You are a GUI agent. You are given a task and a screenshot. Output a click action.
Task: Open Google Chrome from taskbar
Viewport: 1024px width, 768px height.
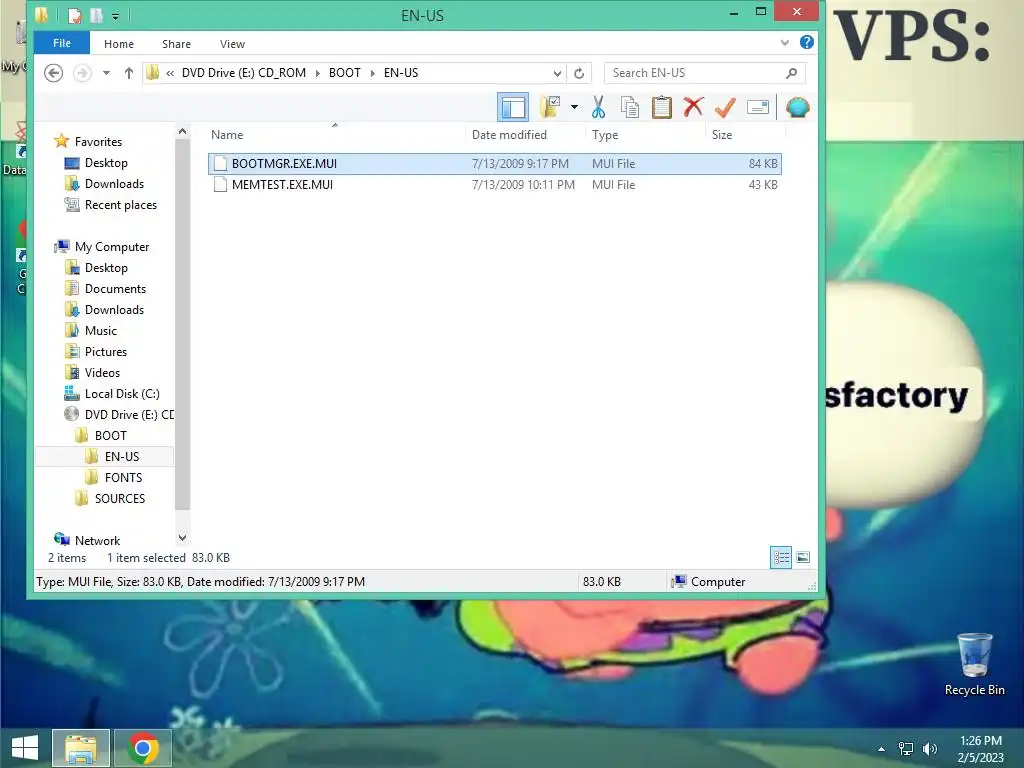pyautogui.click(x=143, y=748)
